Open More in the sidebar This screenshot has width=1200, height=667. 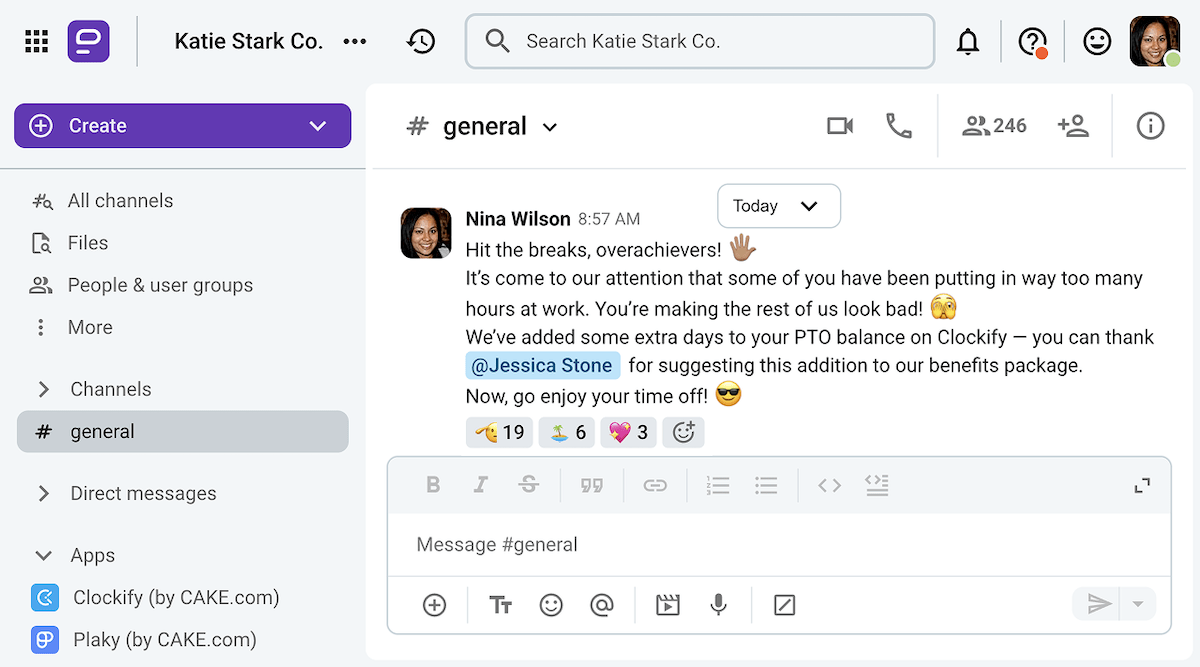90,327
